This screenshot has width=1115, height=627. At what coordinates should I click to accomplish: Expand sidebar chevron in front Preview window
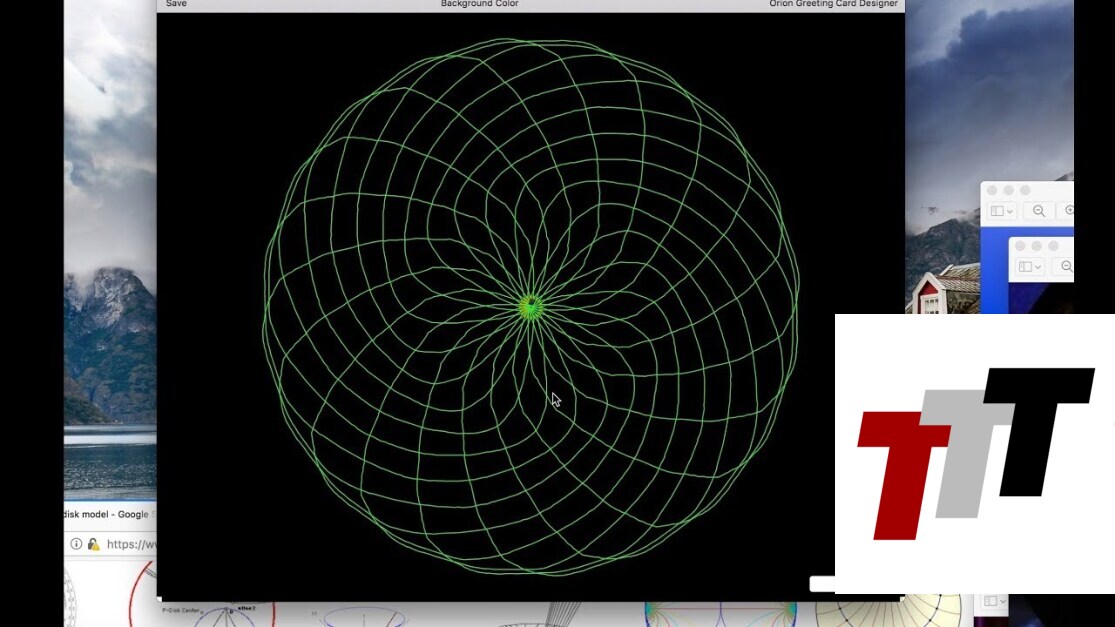pos(1038,267)
